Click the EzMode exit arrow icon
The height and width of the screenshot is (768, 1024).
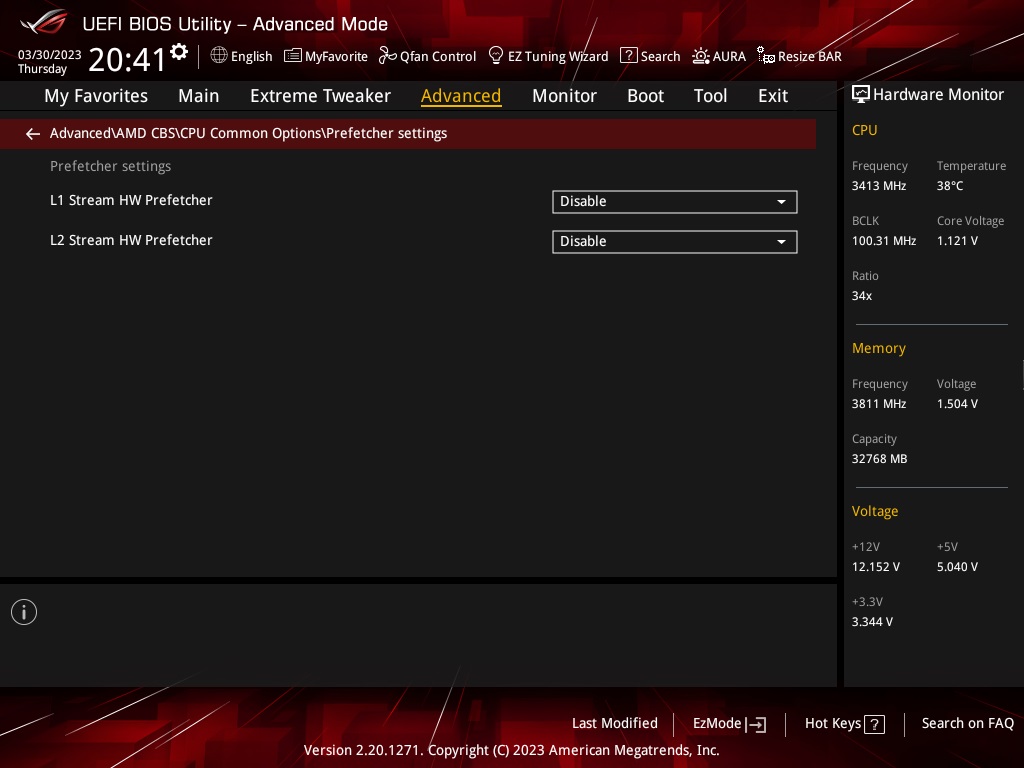[756, 724]
